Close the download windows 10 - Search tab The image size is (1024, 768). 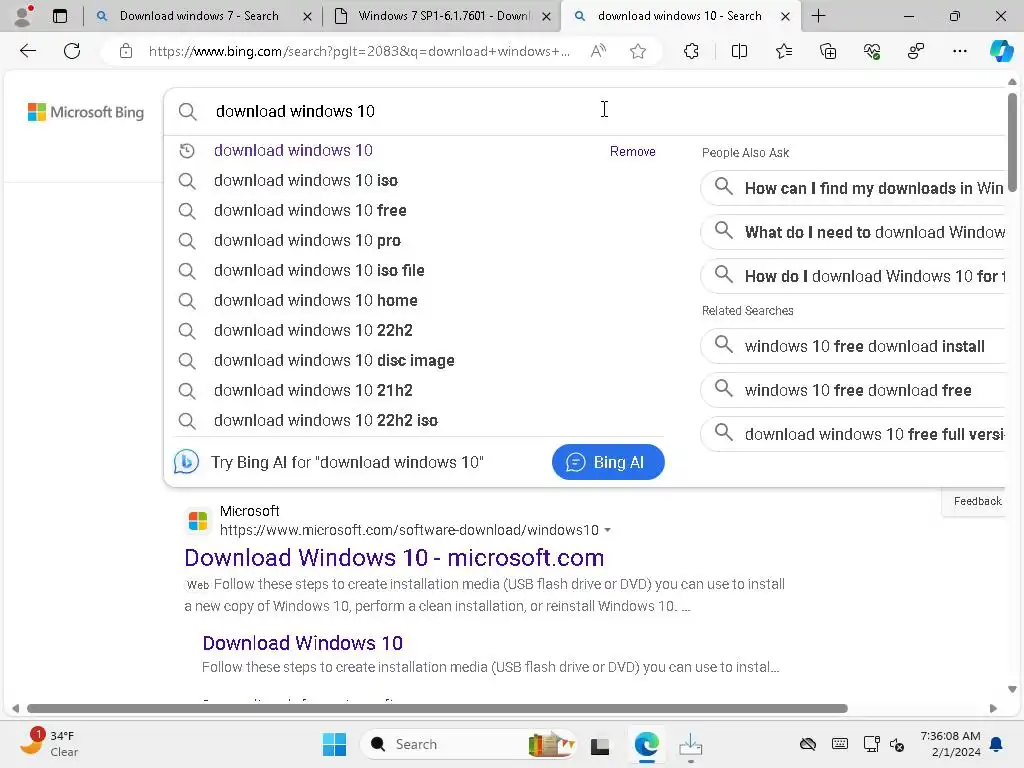click(x=786, y=16)
